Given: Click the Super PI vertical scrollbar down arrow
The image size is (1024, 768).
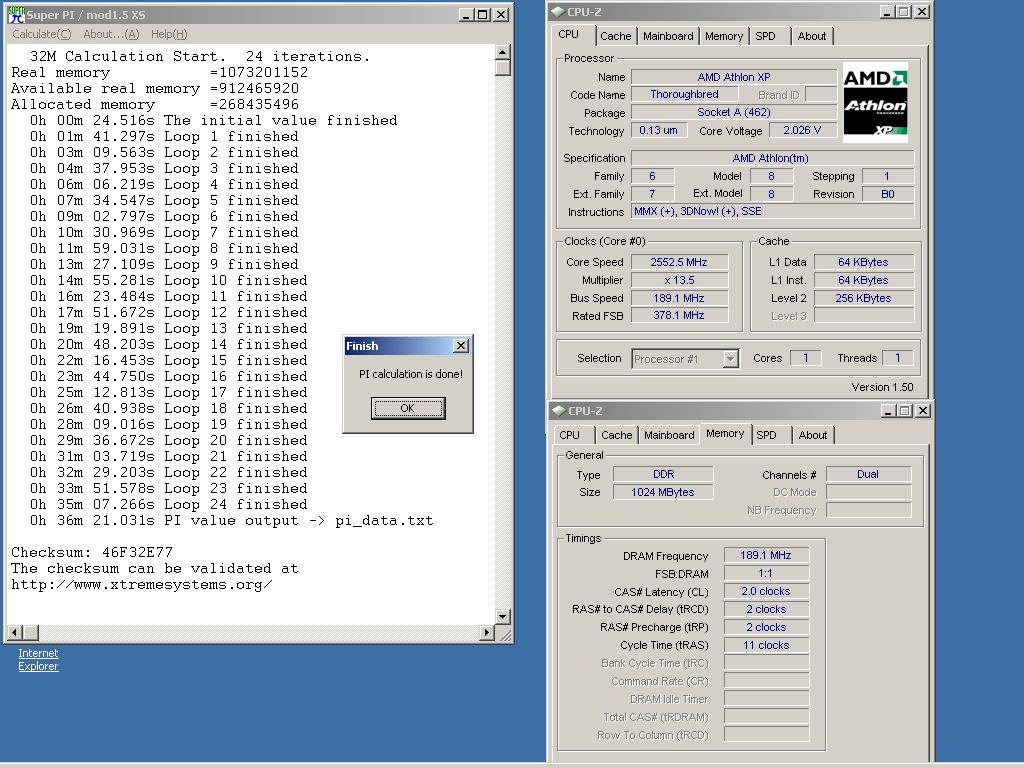Looking at the screenshot, I should (x=502, y=616).
